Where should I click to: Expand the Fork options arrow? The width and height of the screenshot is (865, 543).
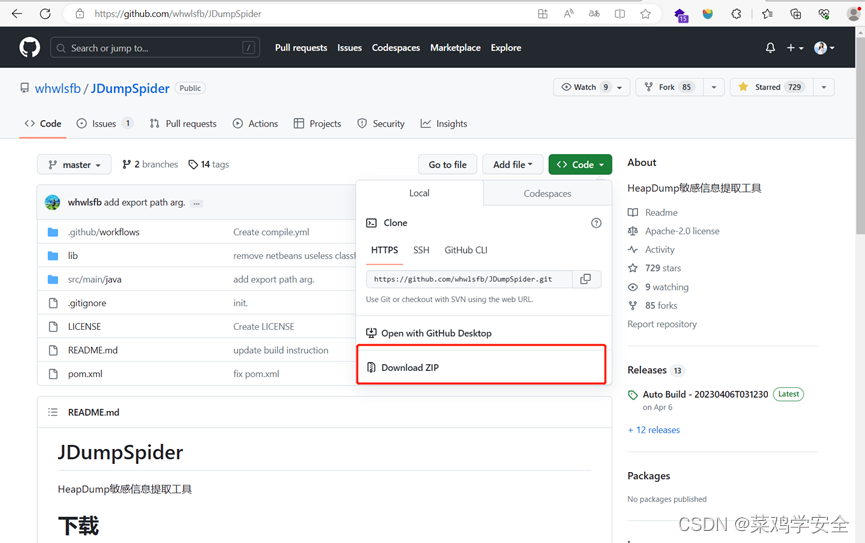coord(714,87)
